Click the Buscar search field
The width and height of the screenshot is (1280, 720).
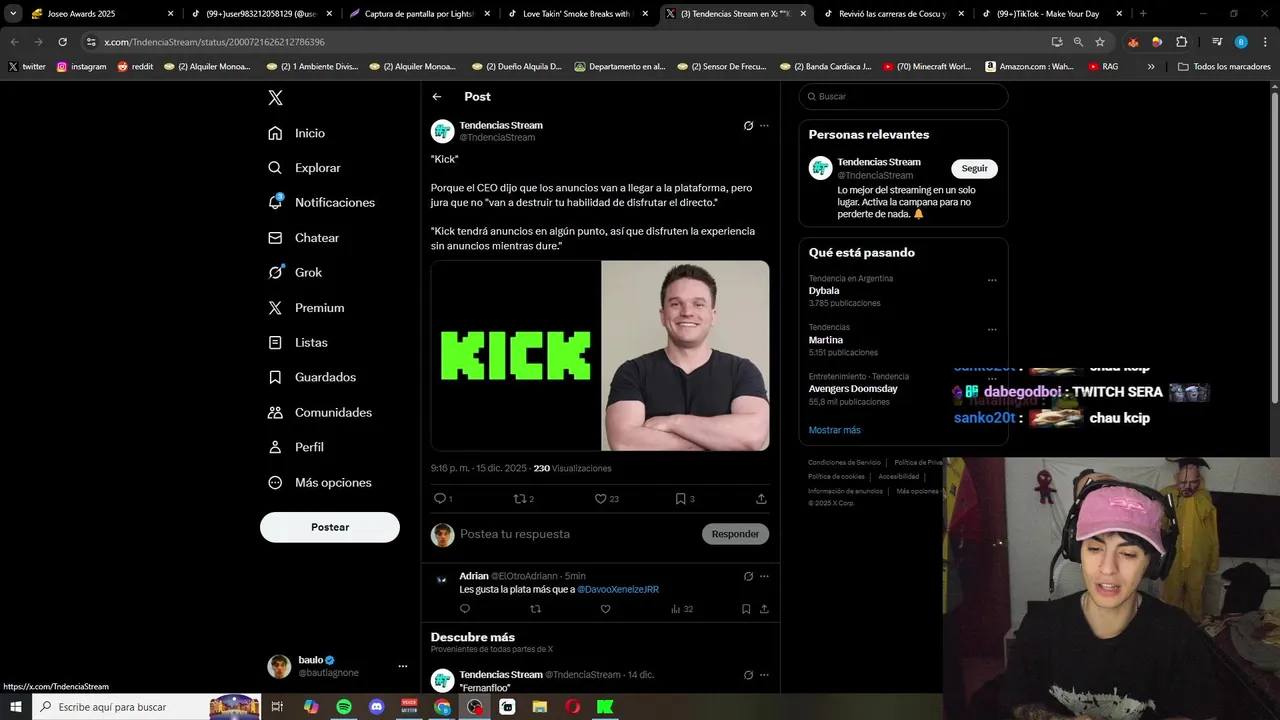903,97
